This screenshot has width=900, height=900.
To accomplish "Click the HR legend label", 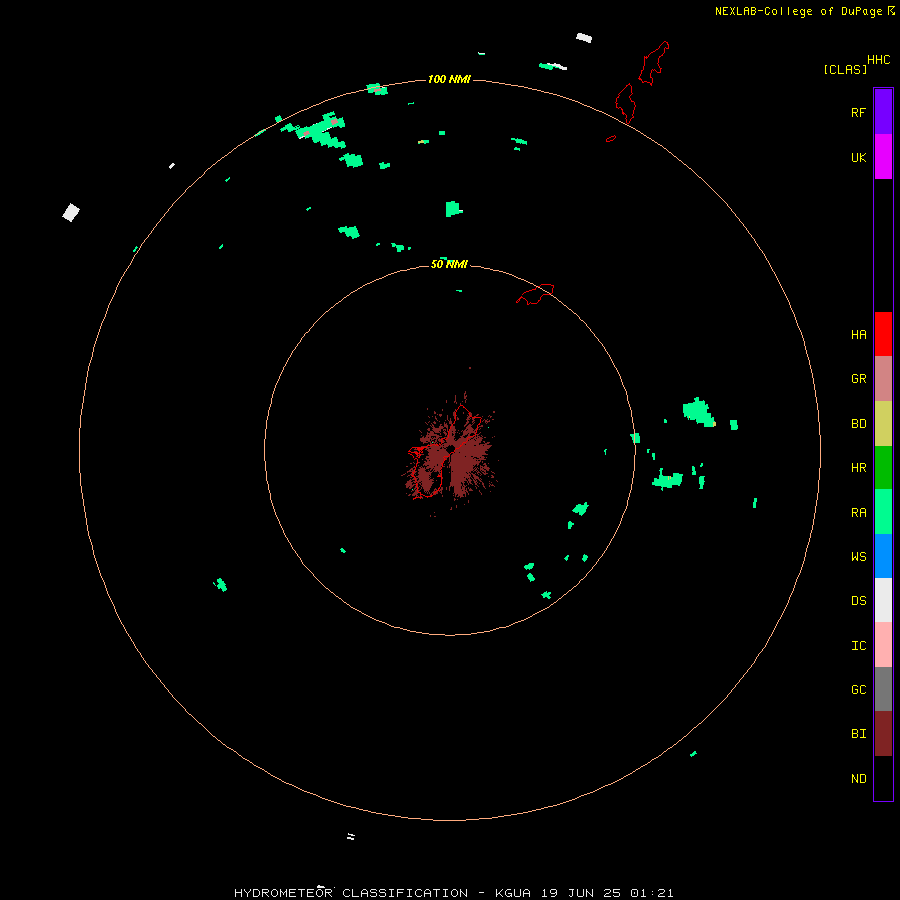I will tap(858, 468).
